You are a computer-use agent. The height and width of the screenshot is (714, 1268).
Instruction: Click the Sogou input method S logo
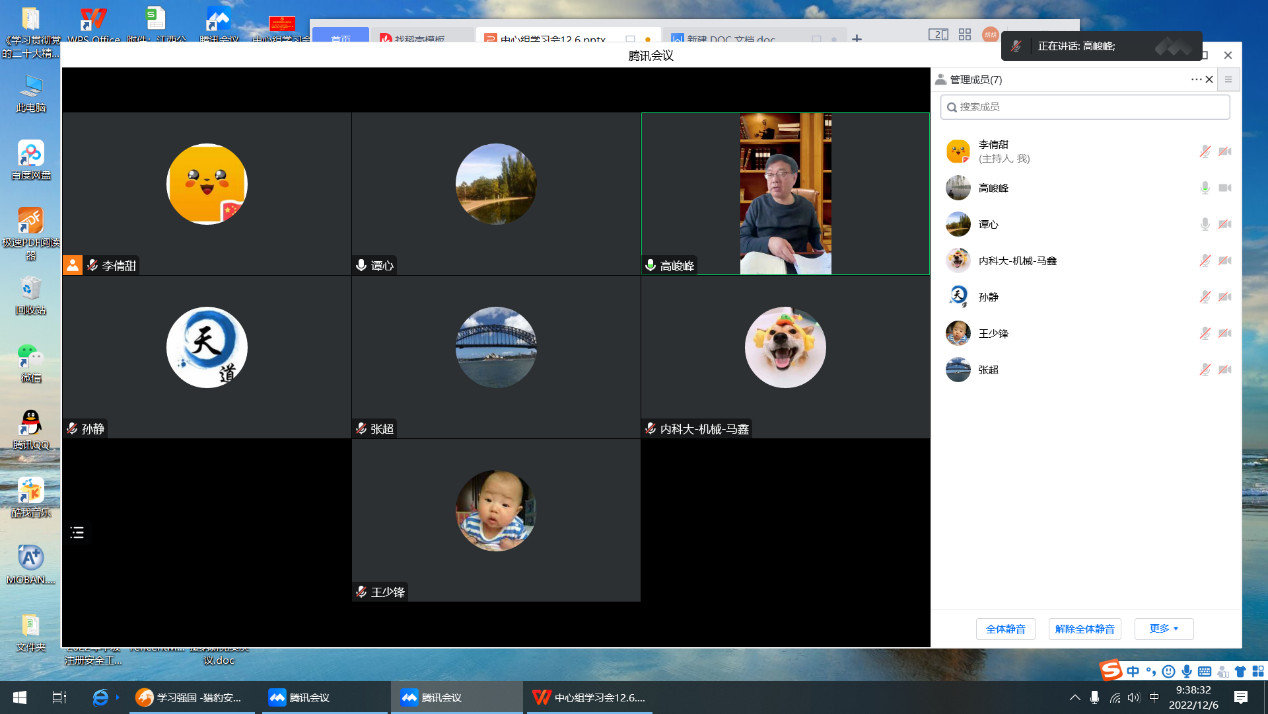[x=1110, y=670]
